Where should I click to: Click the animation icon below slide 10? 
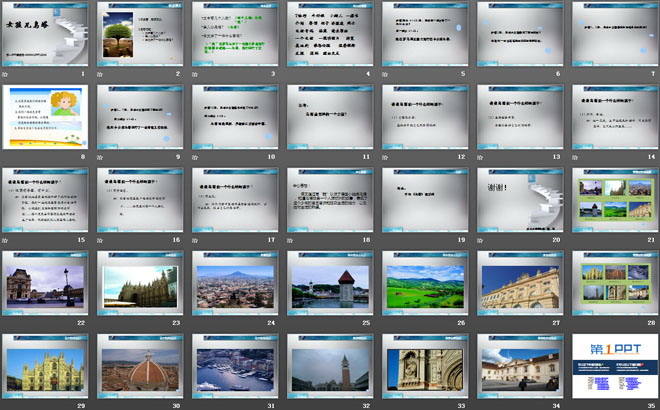point(197,157)
